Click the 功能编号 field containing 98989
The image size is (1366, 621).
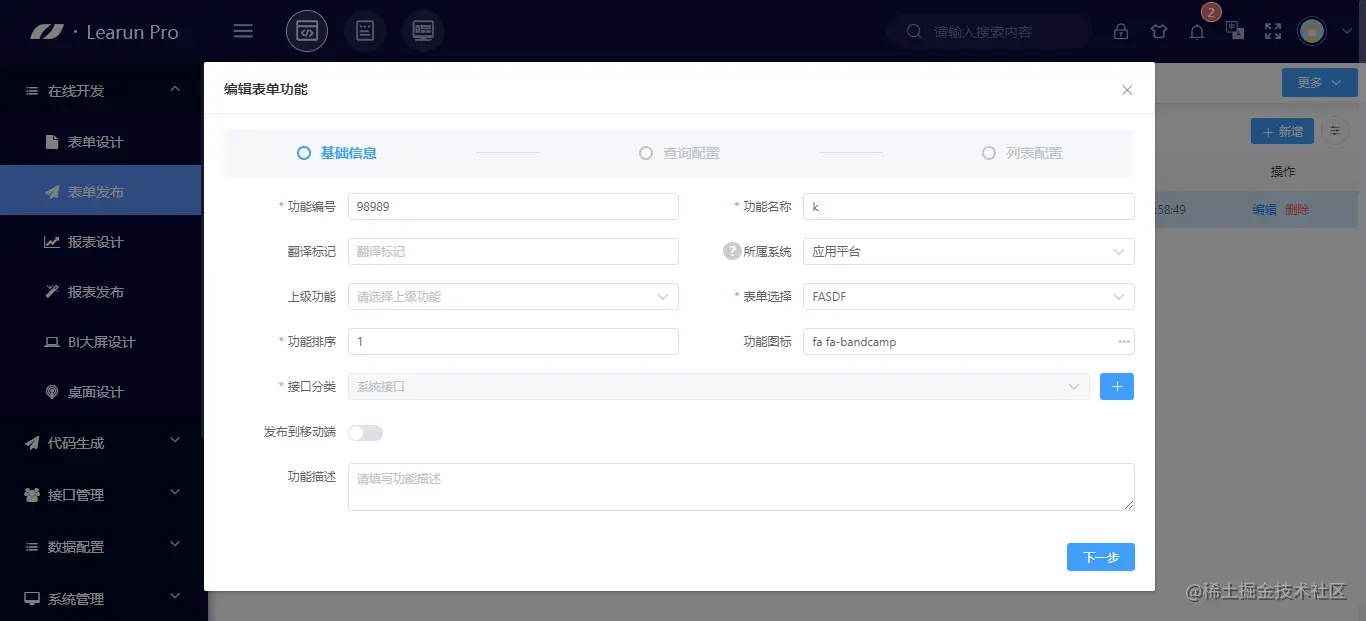pos(513,206)
